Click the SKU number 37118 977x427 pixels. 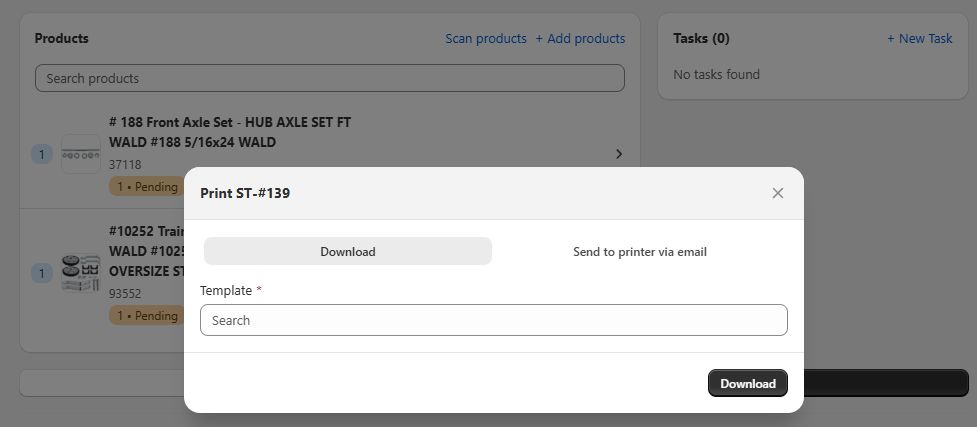(125, 164)
